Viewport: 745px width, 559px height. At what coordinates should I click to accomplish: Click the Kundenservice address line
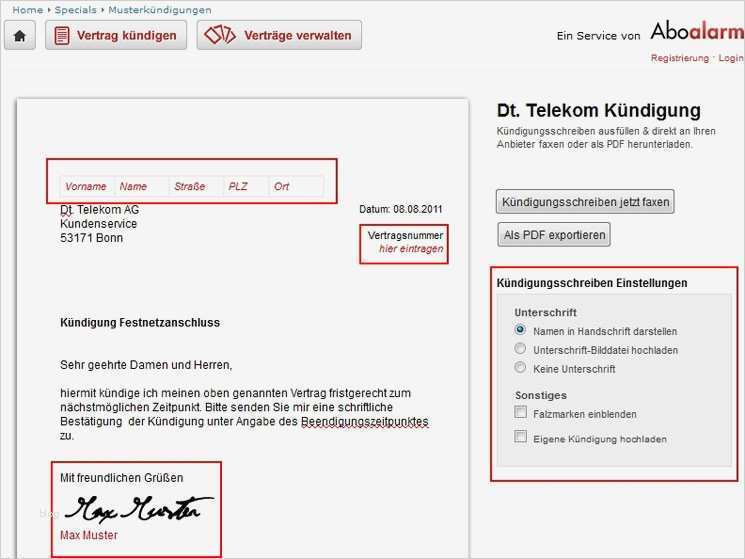(98, 224)
